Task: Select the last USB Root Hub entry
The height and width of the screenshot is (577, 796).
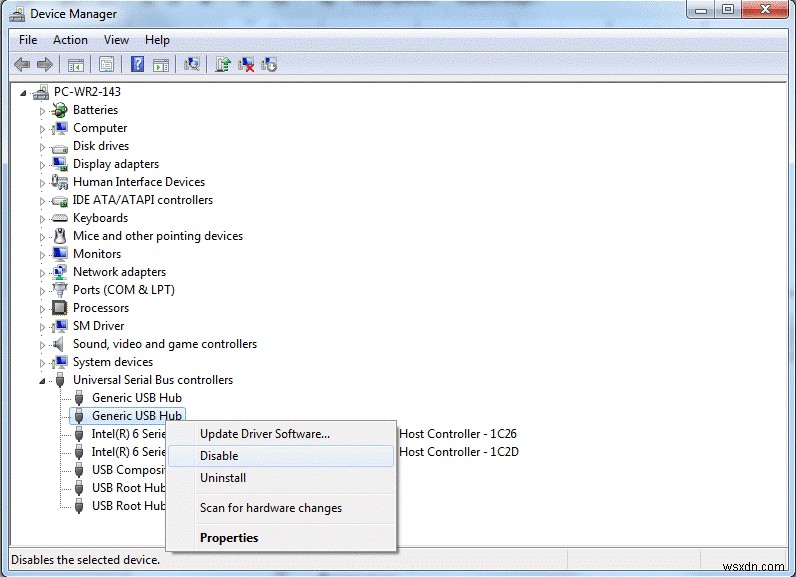Action: click(x=128, y=506)
